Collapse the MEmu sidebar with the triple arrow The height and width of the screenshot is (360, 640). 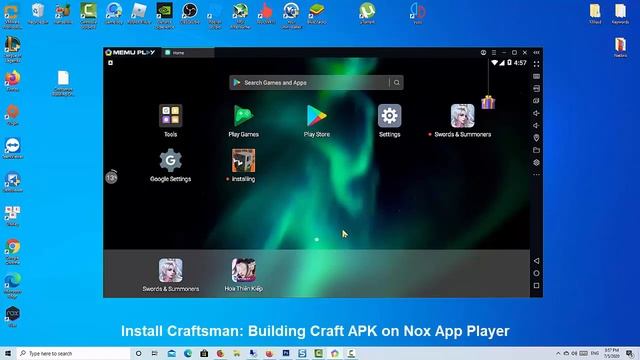pyautogui.click(x=536, y=53)
